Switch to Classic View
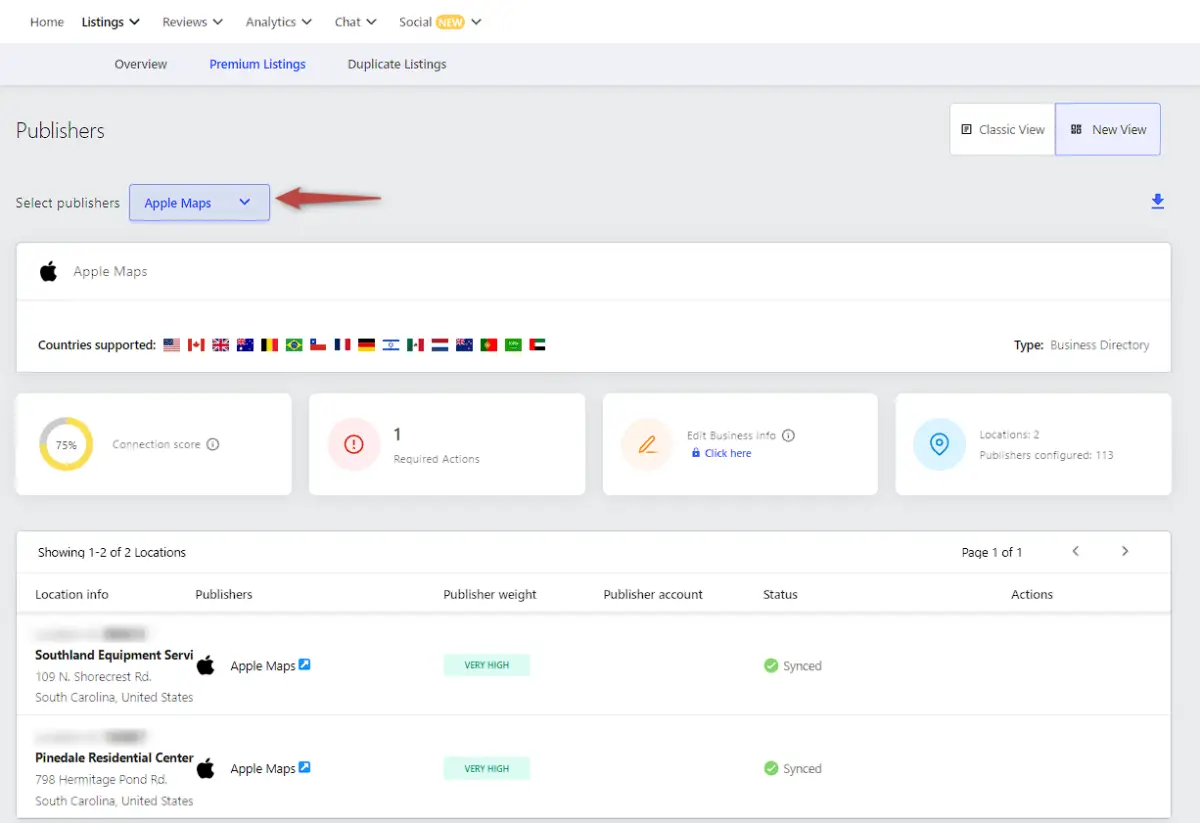This screenshot has width=1200, height=823. click(1002, 130)
